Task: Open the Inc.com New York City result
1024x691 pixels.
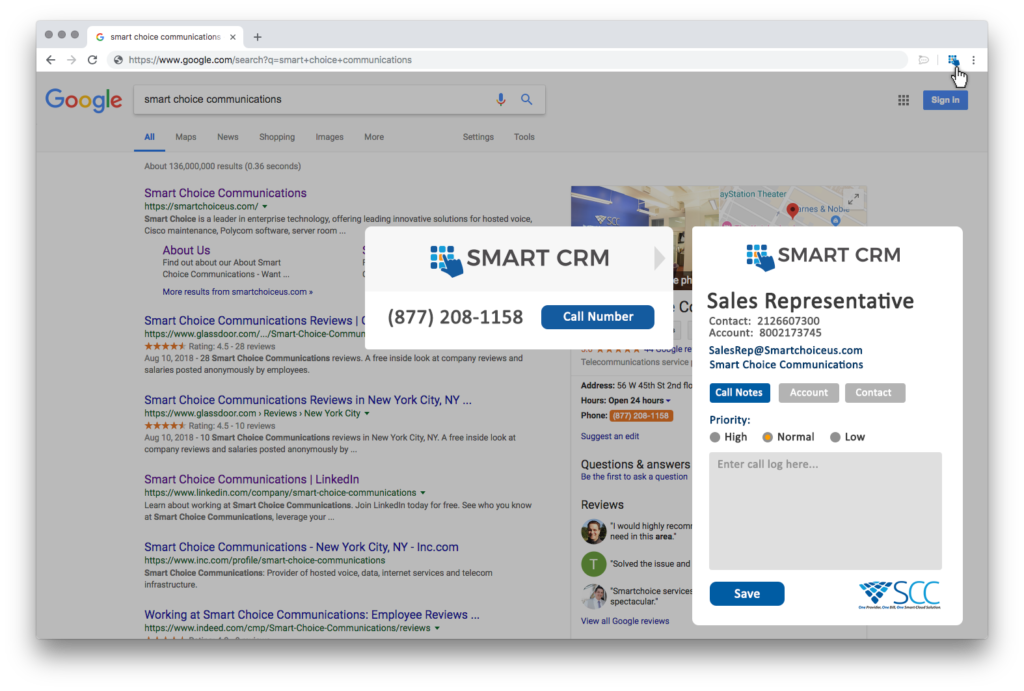Action: coord(301,547)
